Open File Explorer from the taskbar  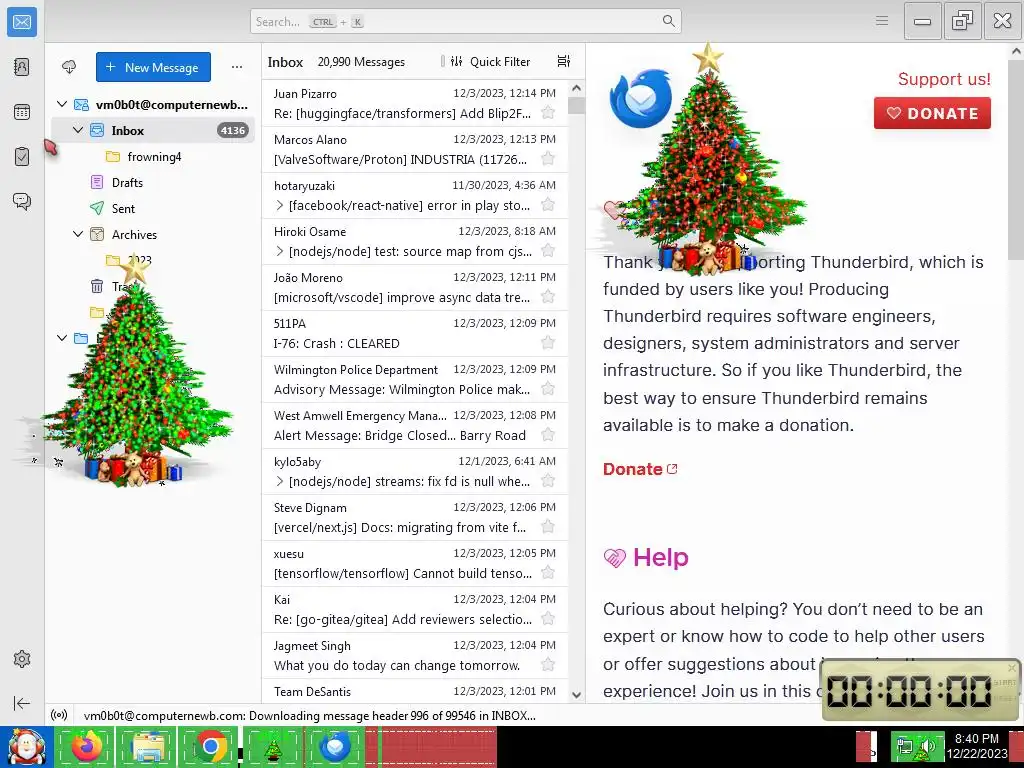tap(148, 746)
